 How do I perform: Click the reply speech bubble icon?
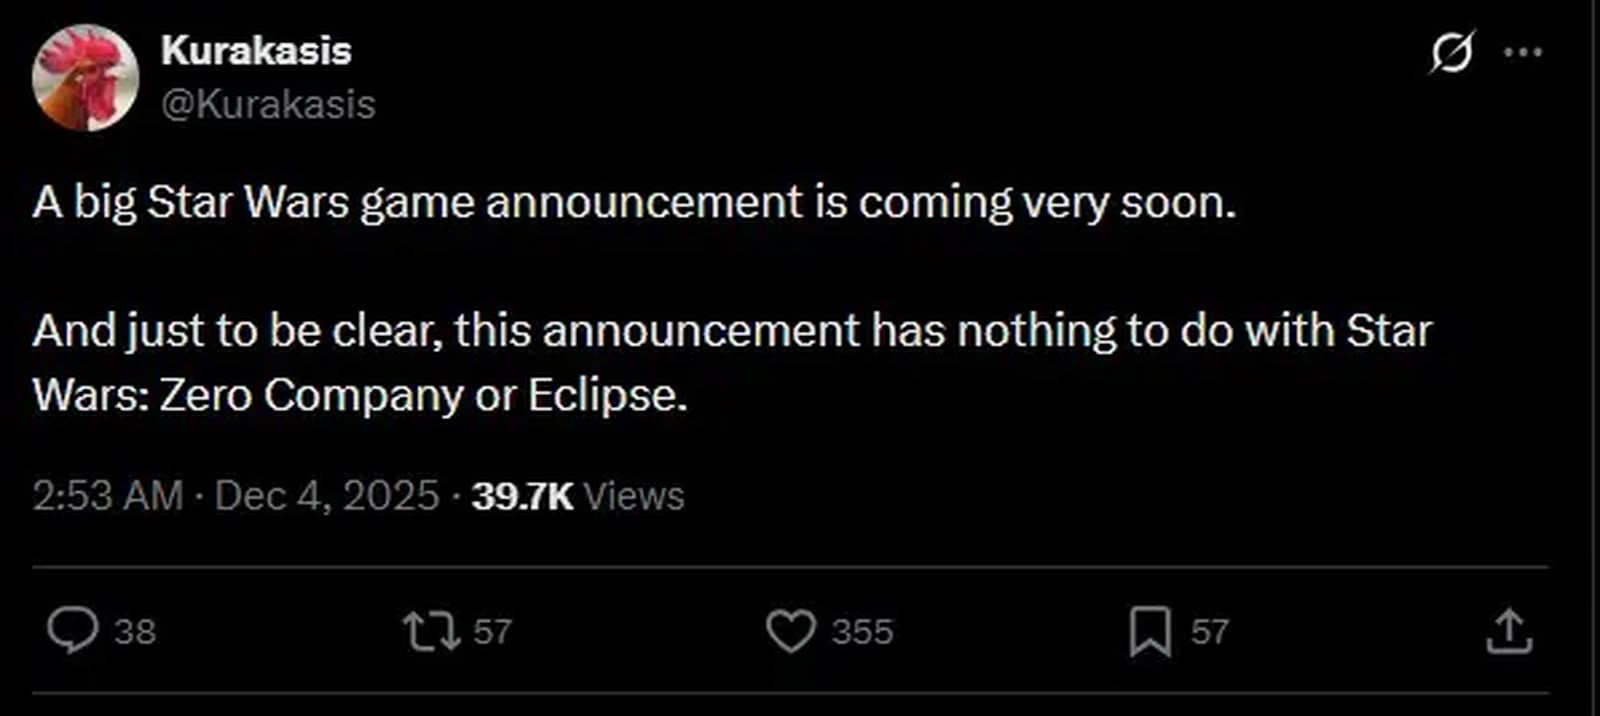tap(73, 631)
